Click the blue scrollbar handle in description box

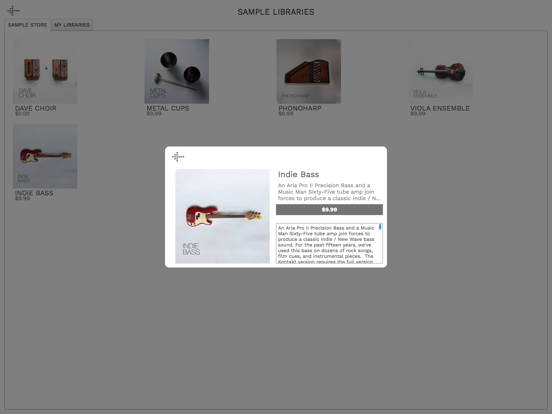click(x=380, y=227)
